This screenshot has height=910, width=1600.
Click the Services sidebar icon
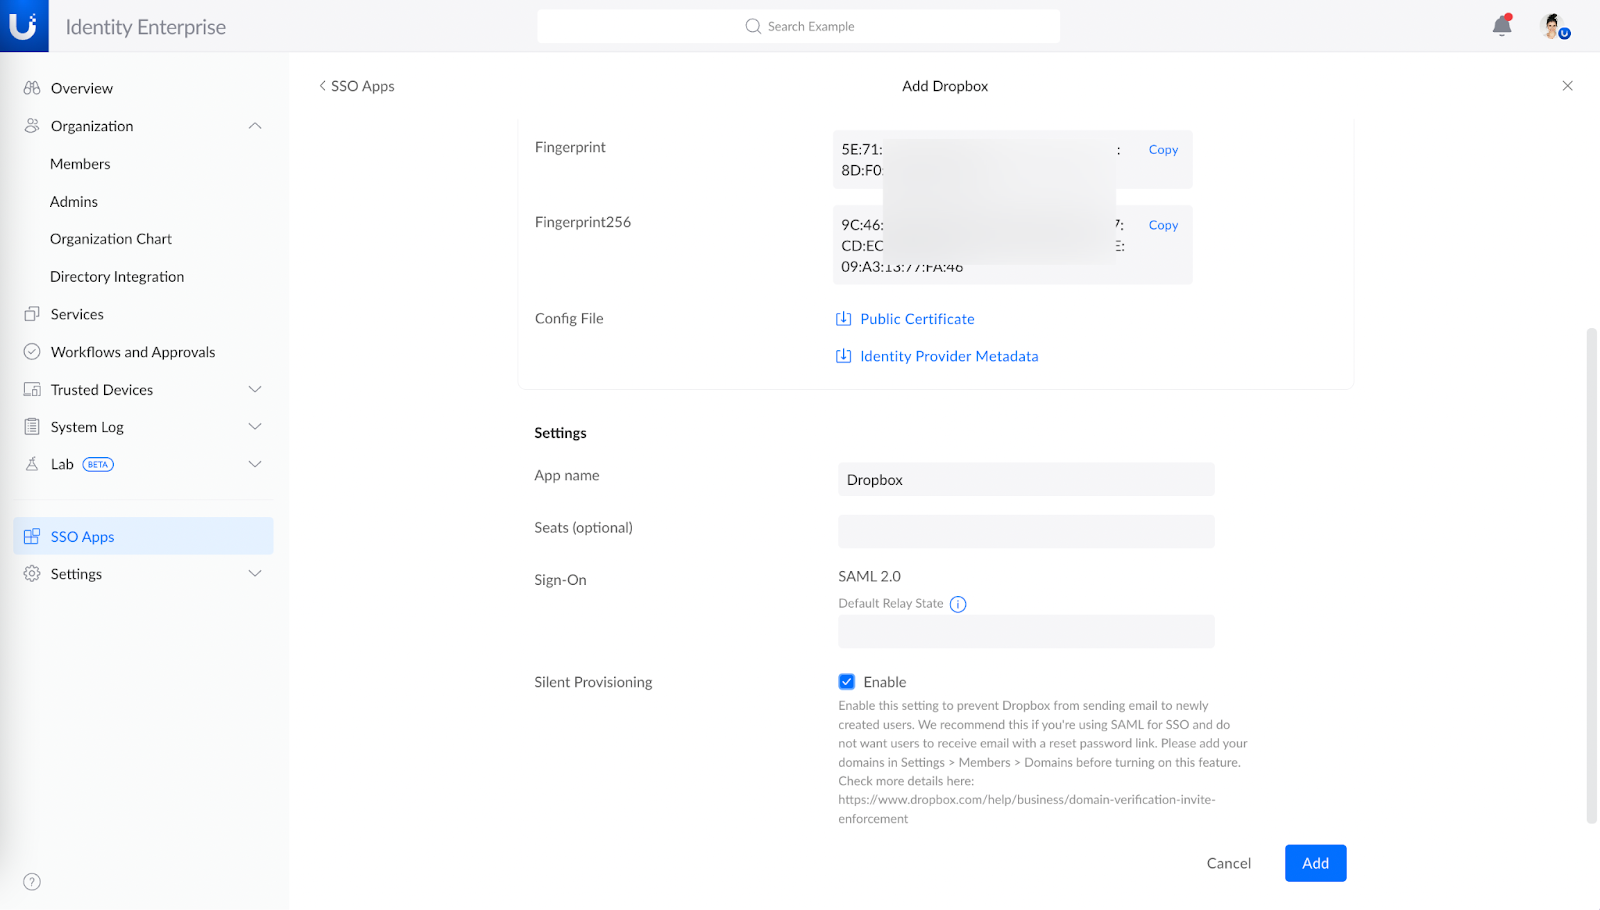point(32,314)
